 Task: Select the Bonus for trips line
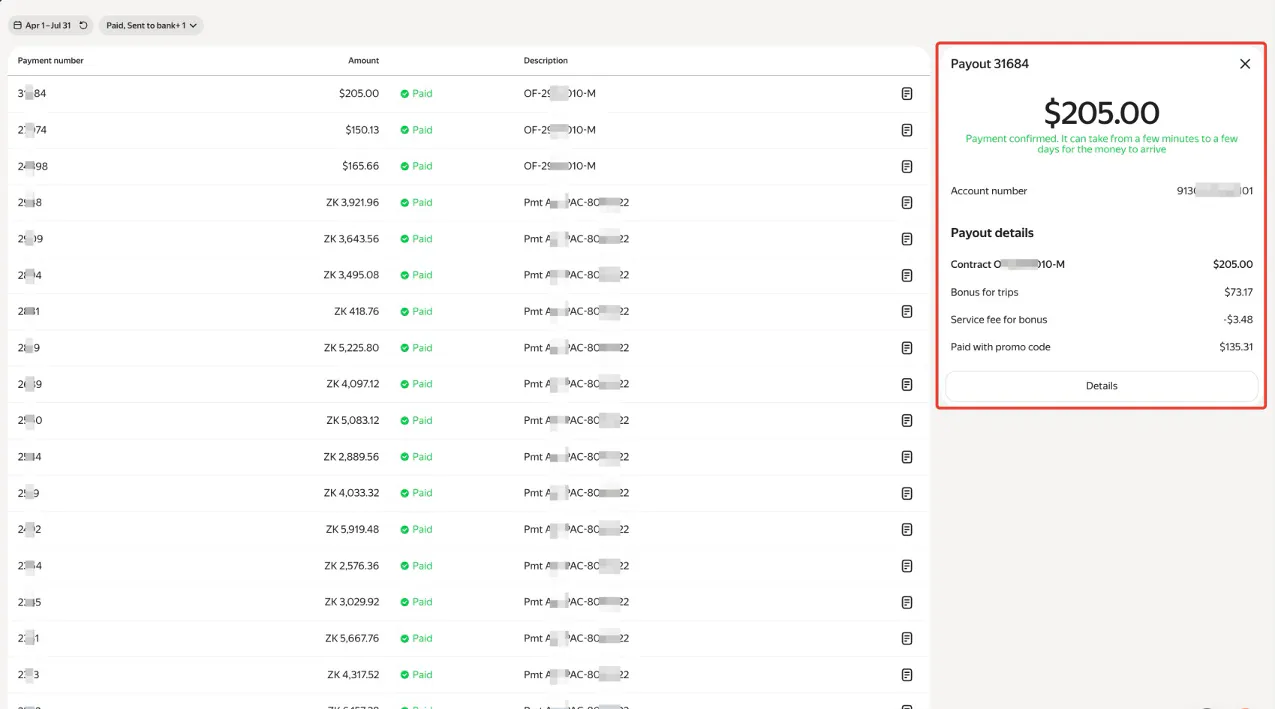click(1101, 293)
